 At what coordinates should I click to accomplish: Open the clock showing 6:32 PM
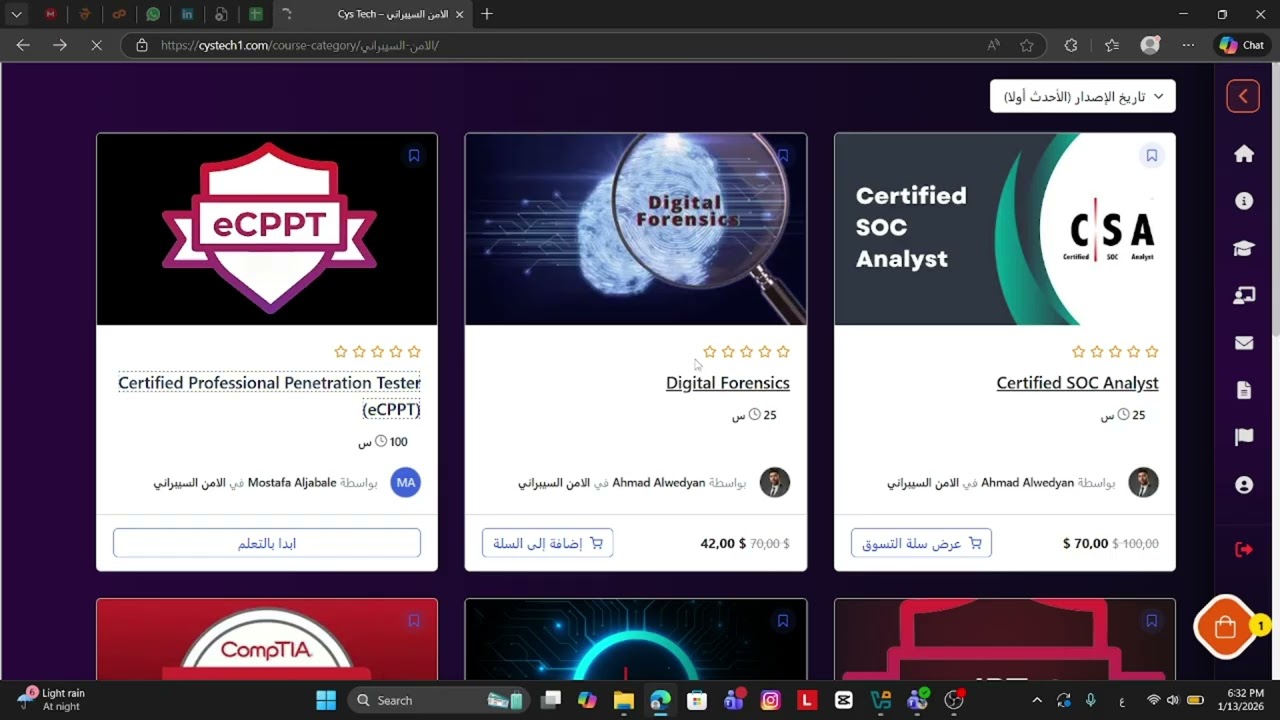(1239, 699)
